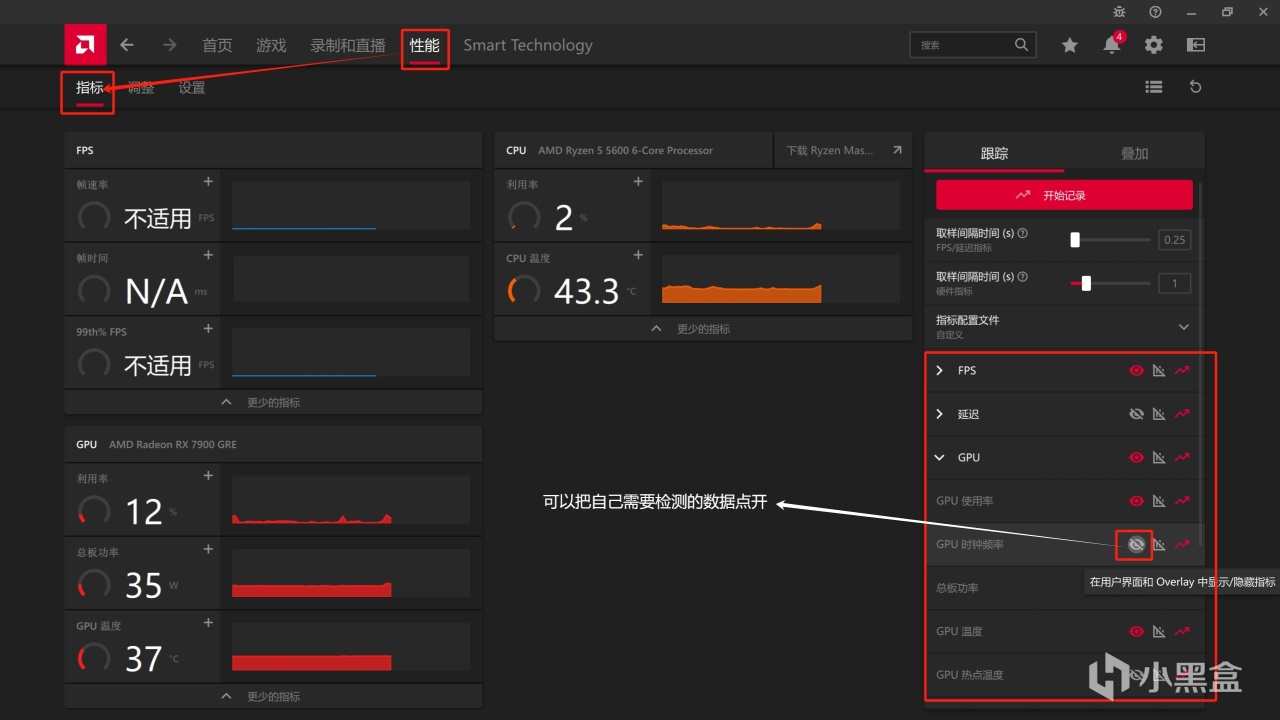1280x720 pixels.
Task: Go forward with the right arrow icon
Action: (x=170, y=45)
